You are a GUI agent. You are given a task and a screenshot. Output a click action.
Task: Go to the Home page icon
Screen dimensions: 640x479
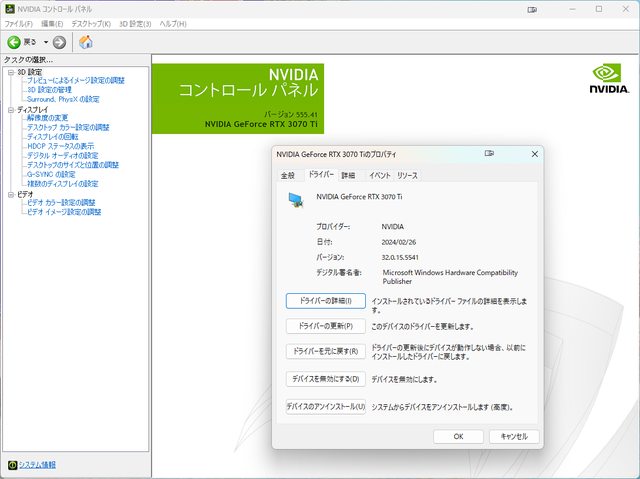(x=86, y=42)
